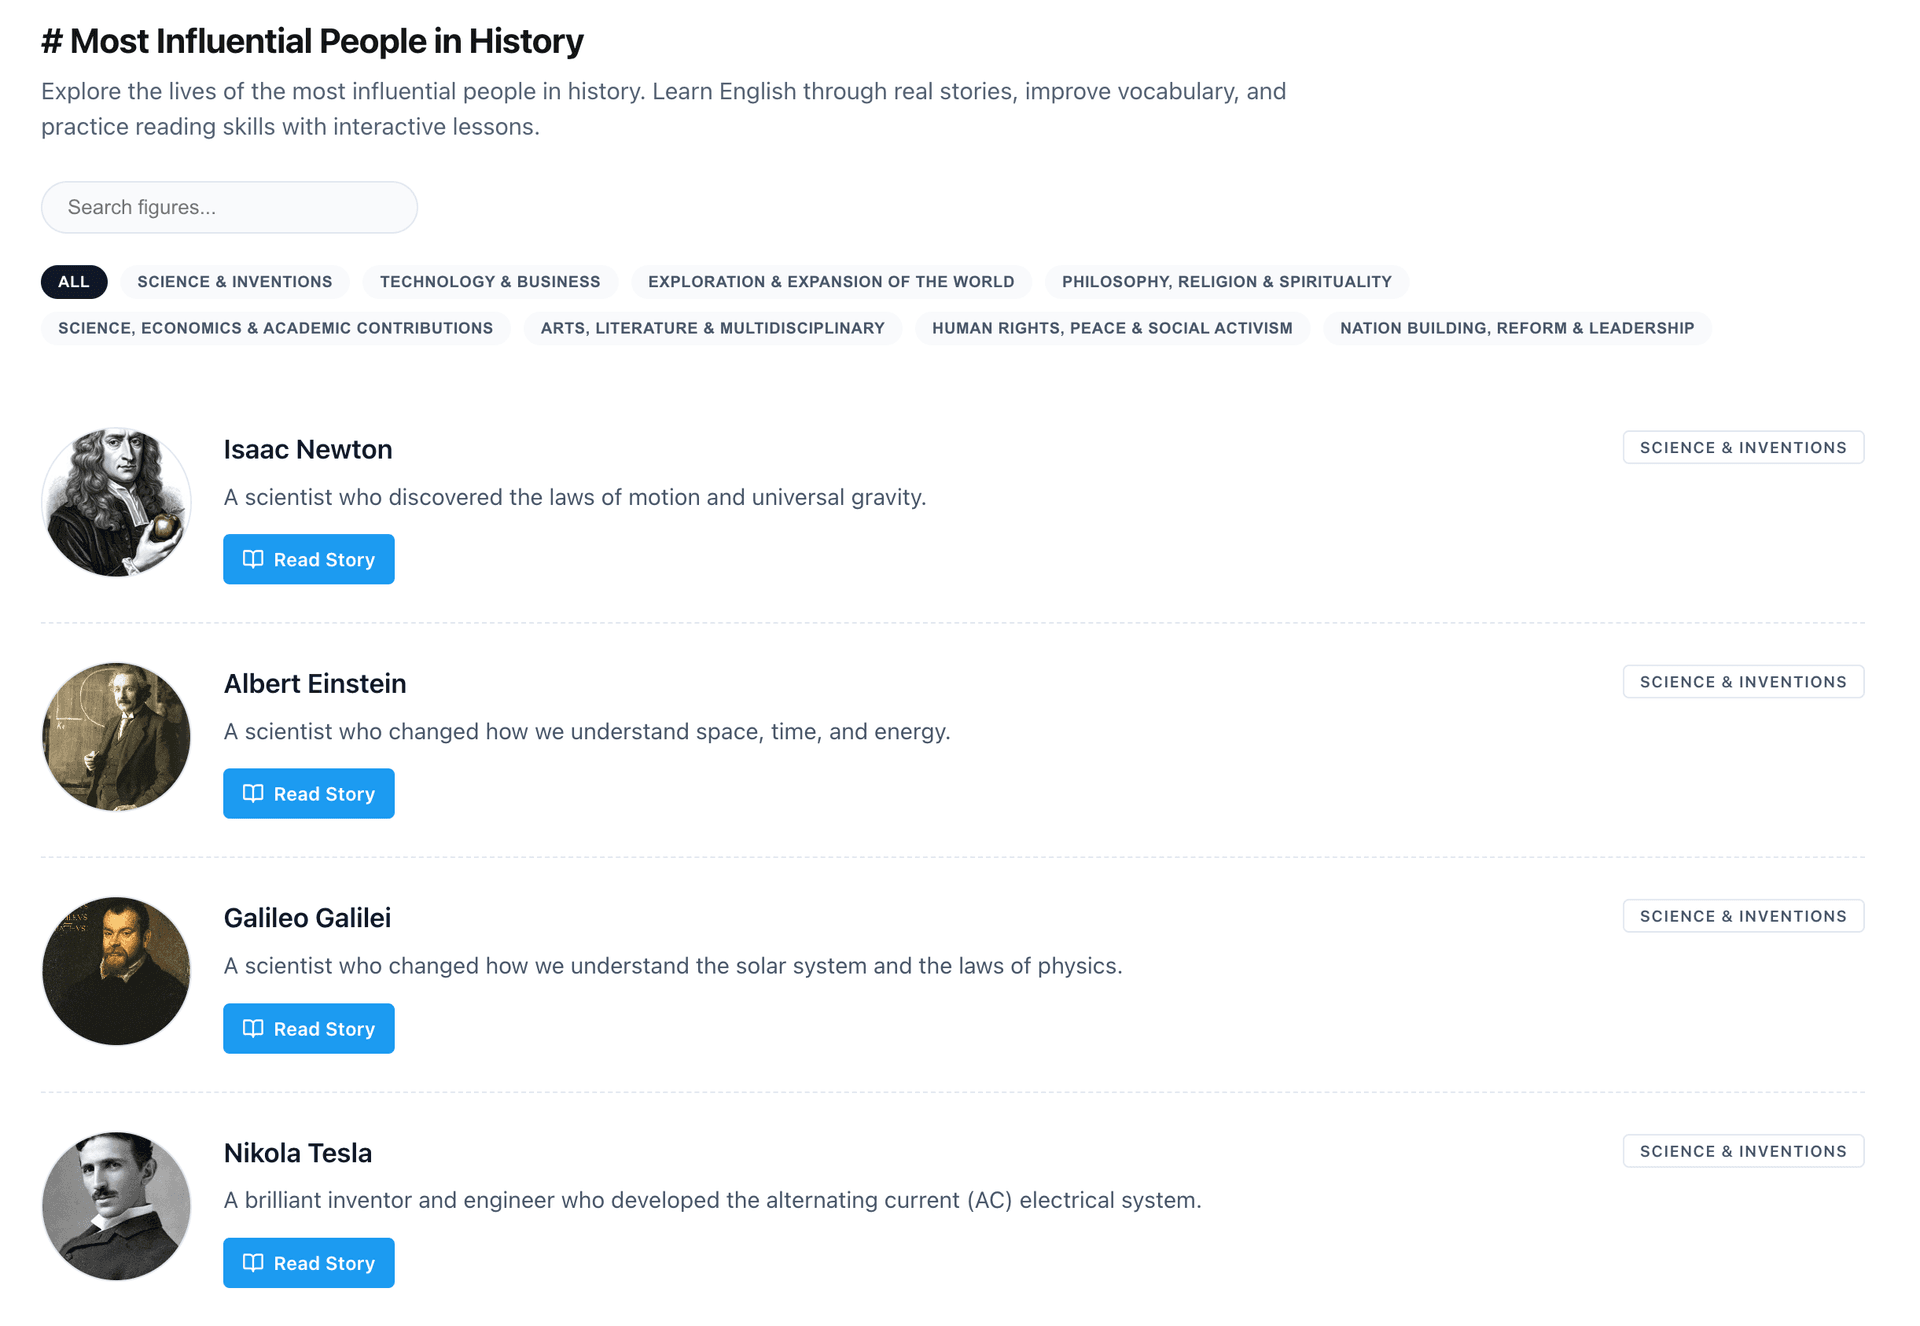Click the book icon in Albert Einstein's Read Story
Screen dimensions: 1920x1326
[x=253, y=793]
